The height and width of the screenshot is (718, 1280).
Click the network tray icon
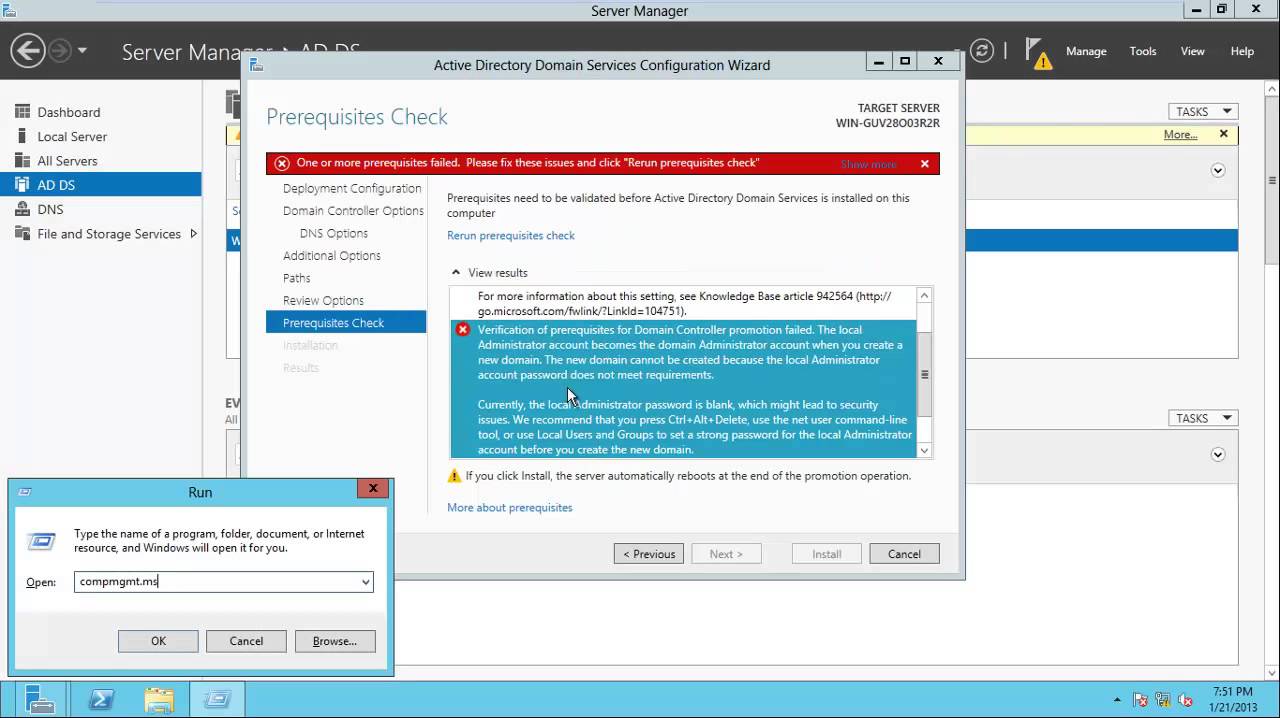[x=1163, y=700]
